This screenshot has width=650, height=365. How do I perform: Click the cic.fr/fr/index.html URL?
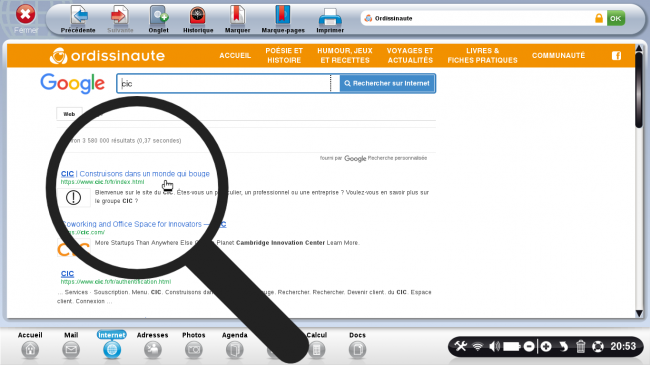point(102,182)
